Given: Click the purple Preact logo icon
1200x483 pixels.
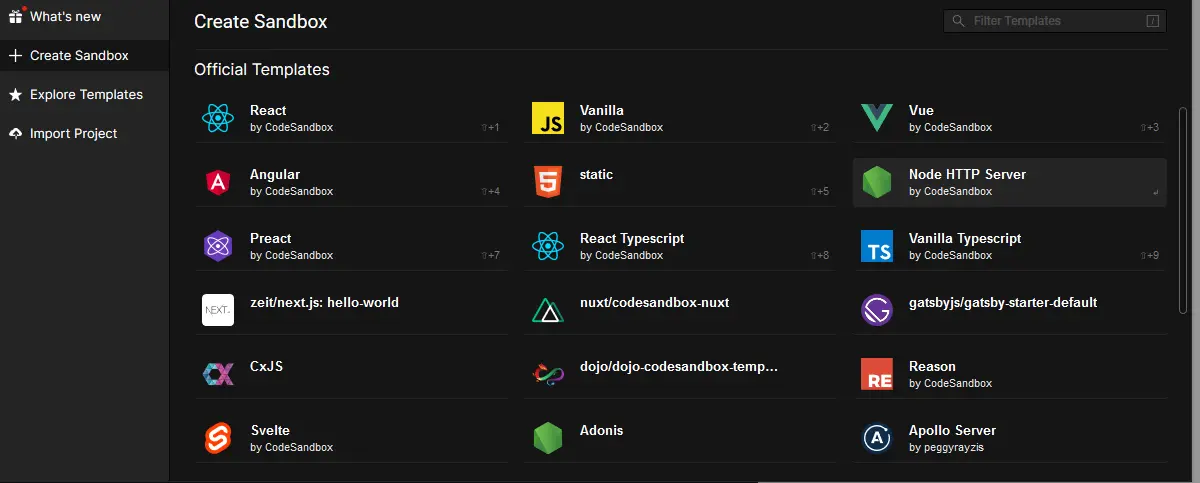Looking at the screenshot, I should pos(217,246).
